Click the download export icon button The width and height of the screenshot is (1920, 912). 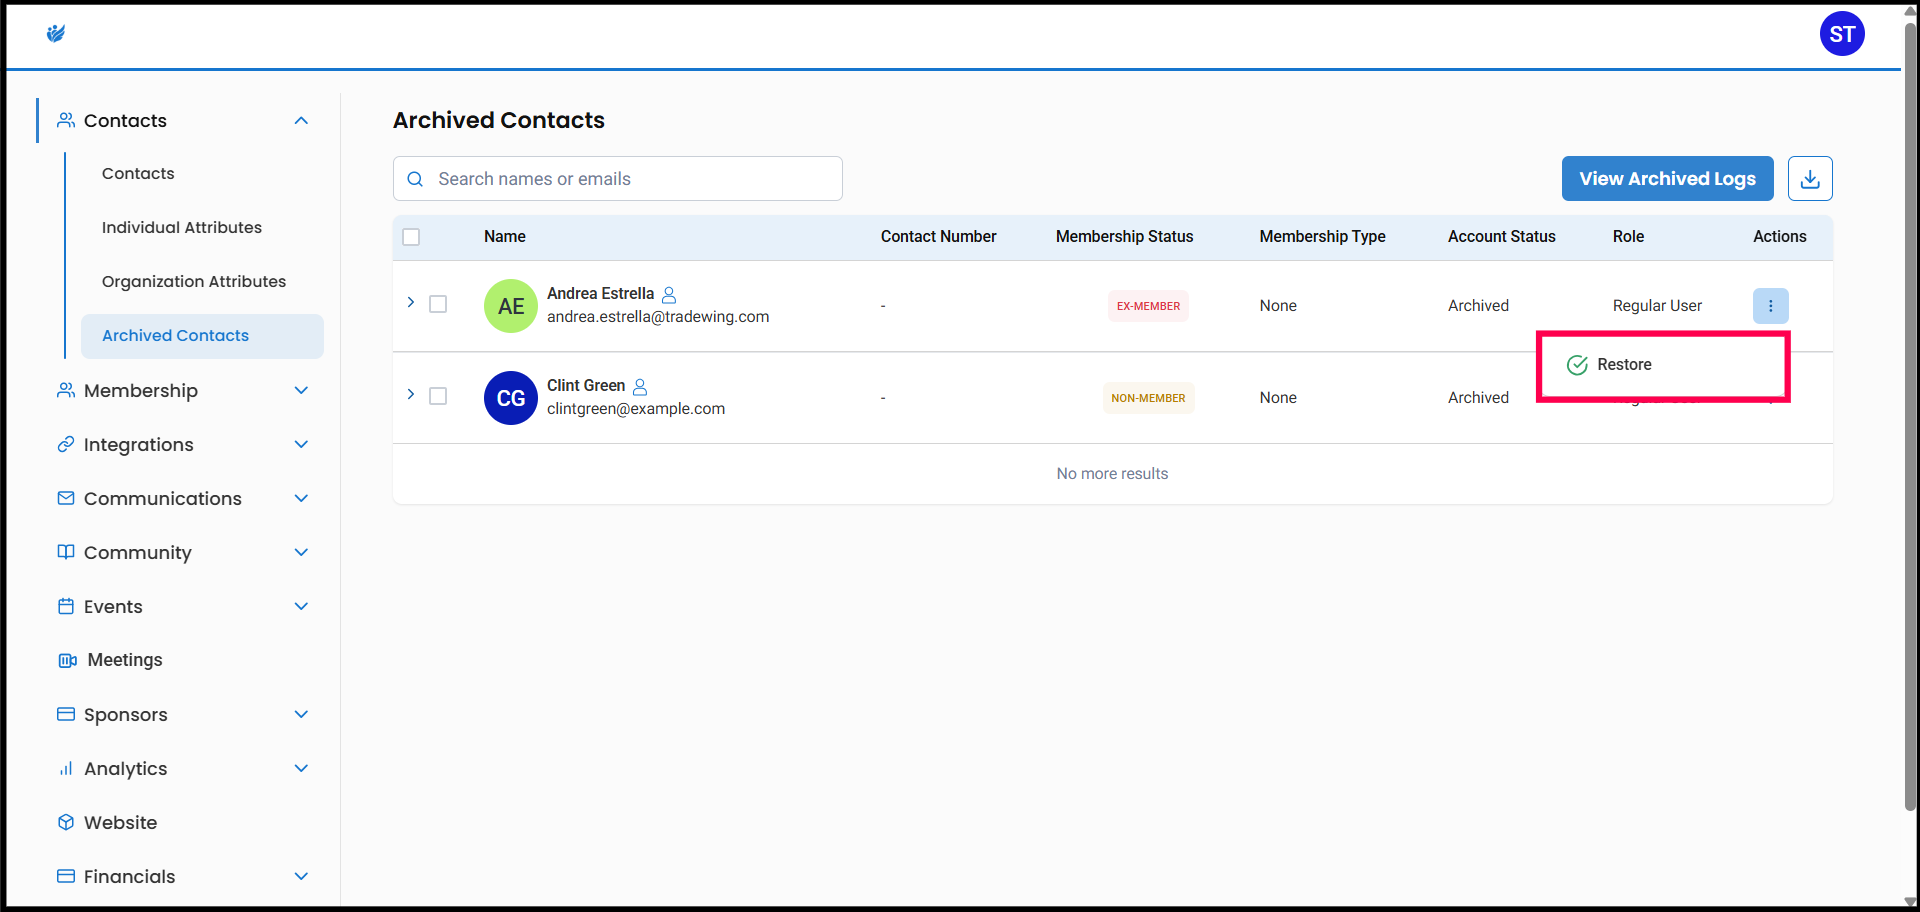(x=1810, y=179)
